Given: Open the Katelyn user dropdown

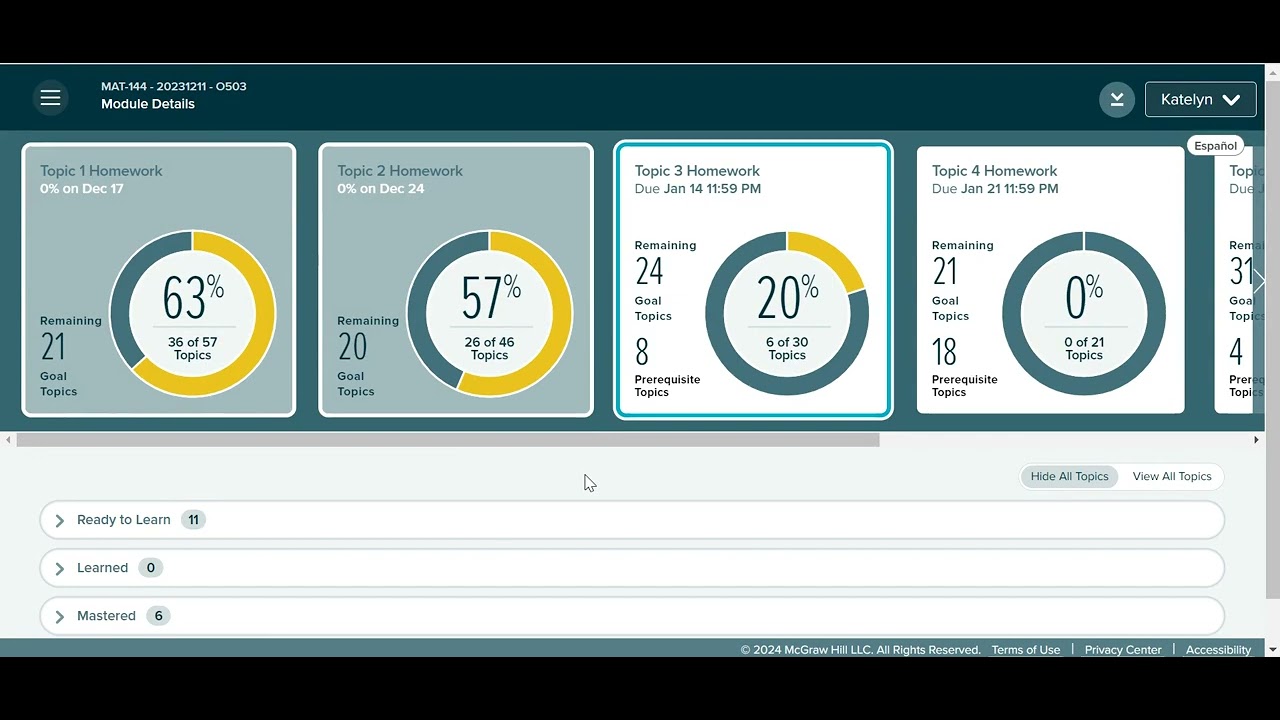Looking at the screenshot, I should point(1200,99).
